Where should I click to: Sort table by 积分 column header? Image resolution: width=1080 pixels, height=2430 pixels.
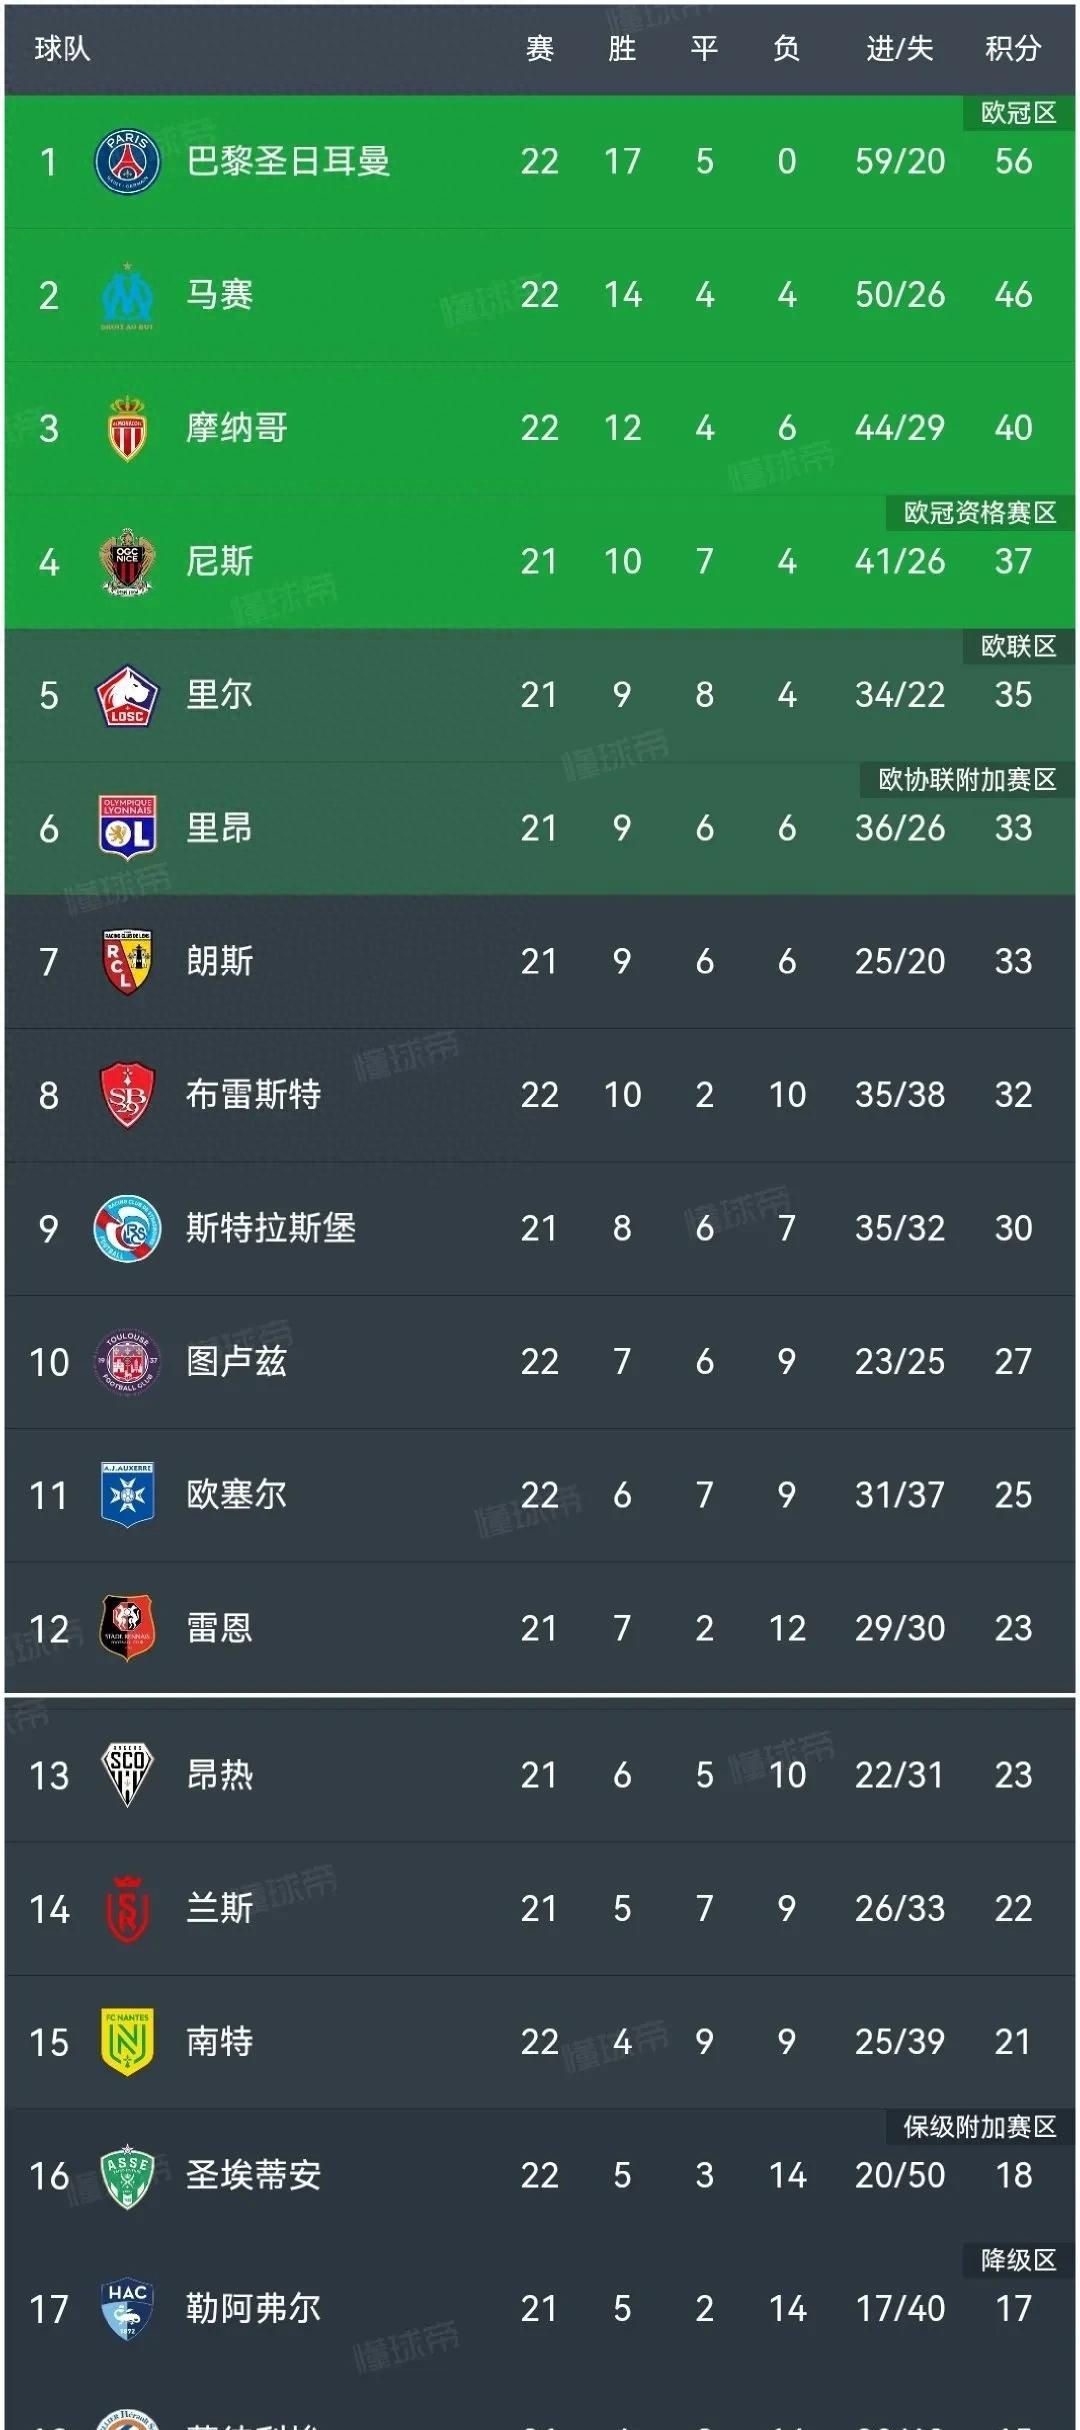click(x=1013, y=48)
